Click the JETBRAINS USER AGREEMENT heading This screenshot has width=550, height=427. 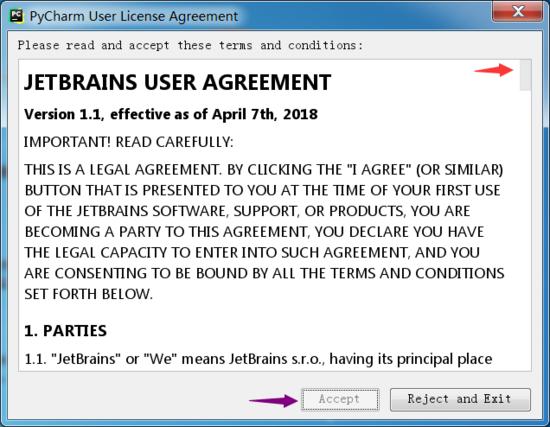(177, 82)
